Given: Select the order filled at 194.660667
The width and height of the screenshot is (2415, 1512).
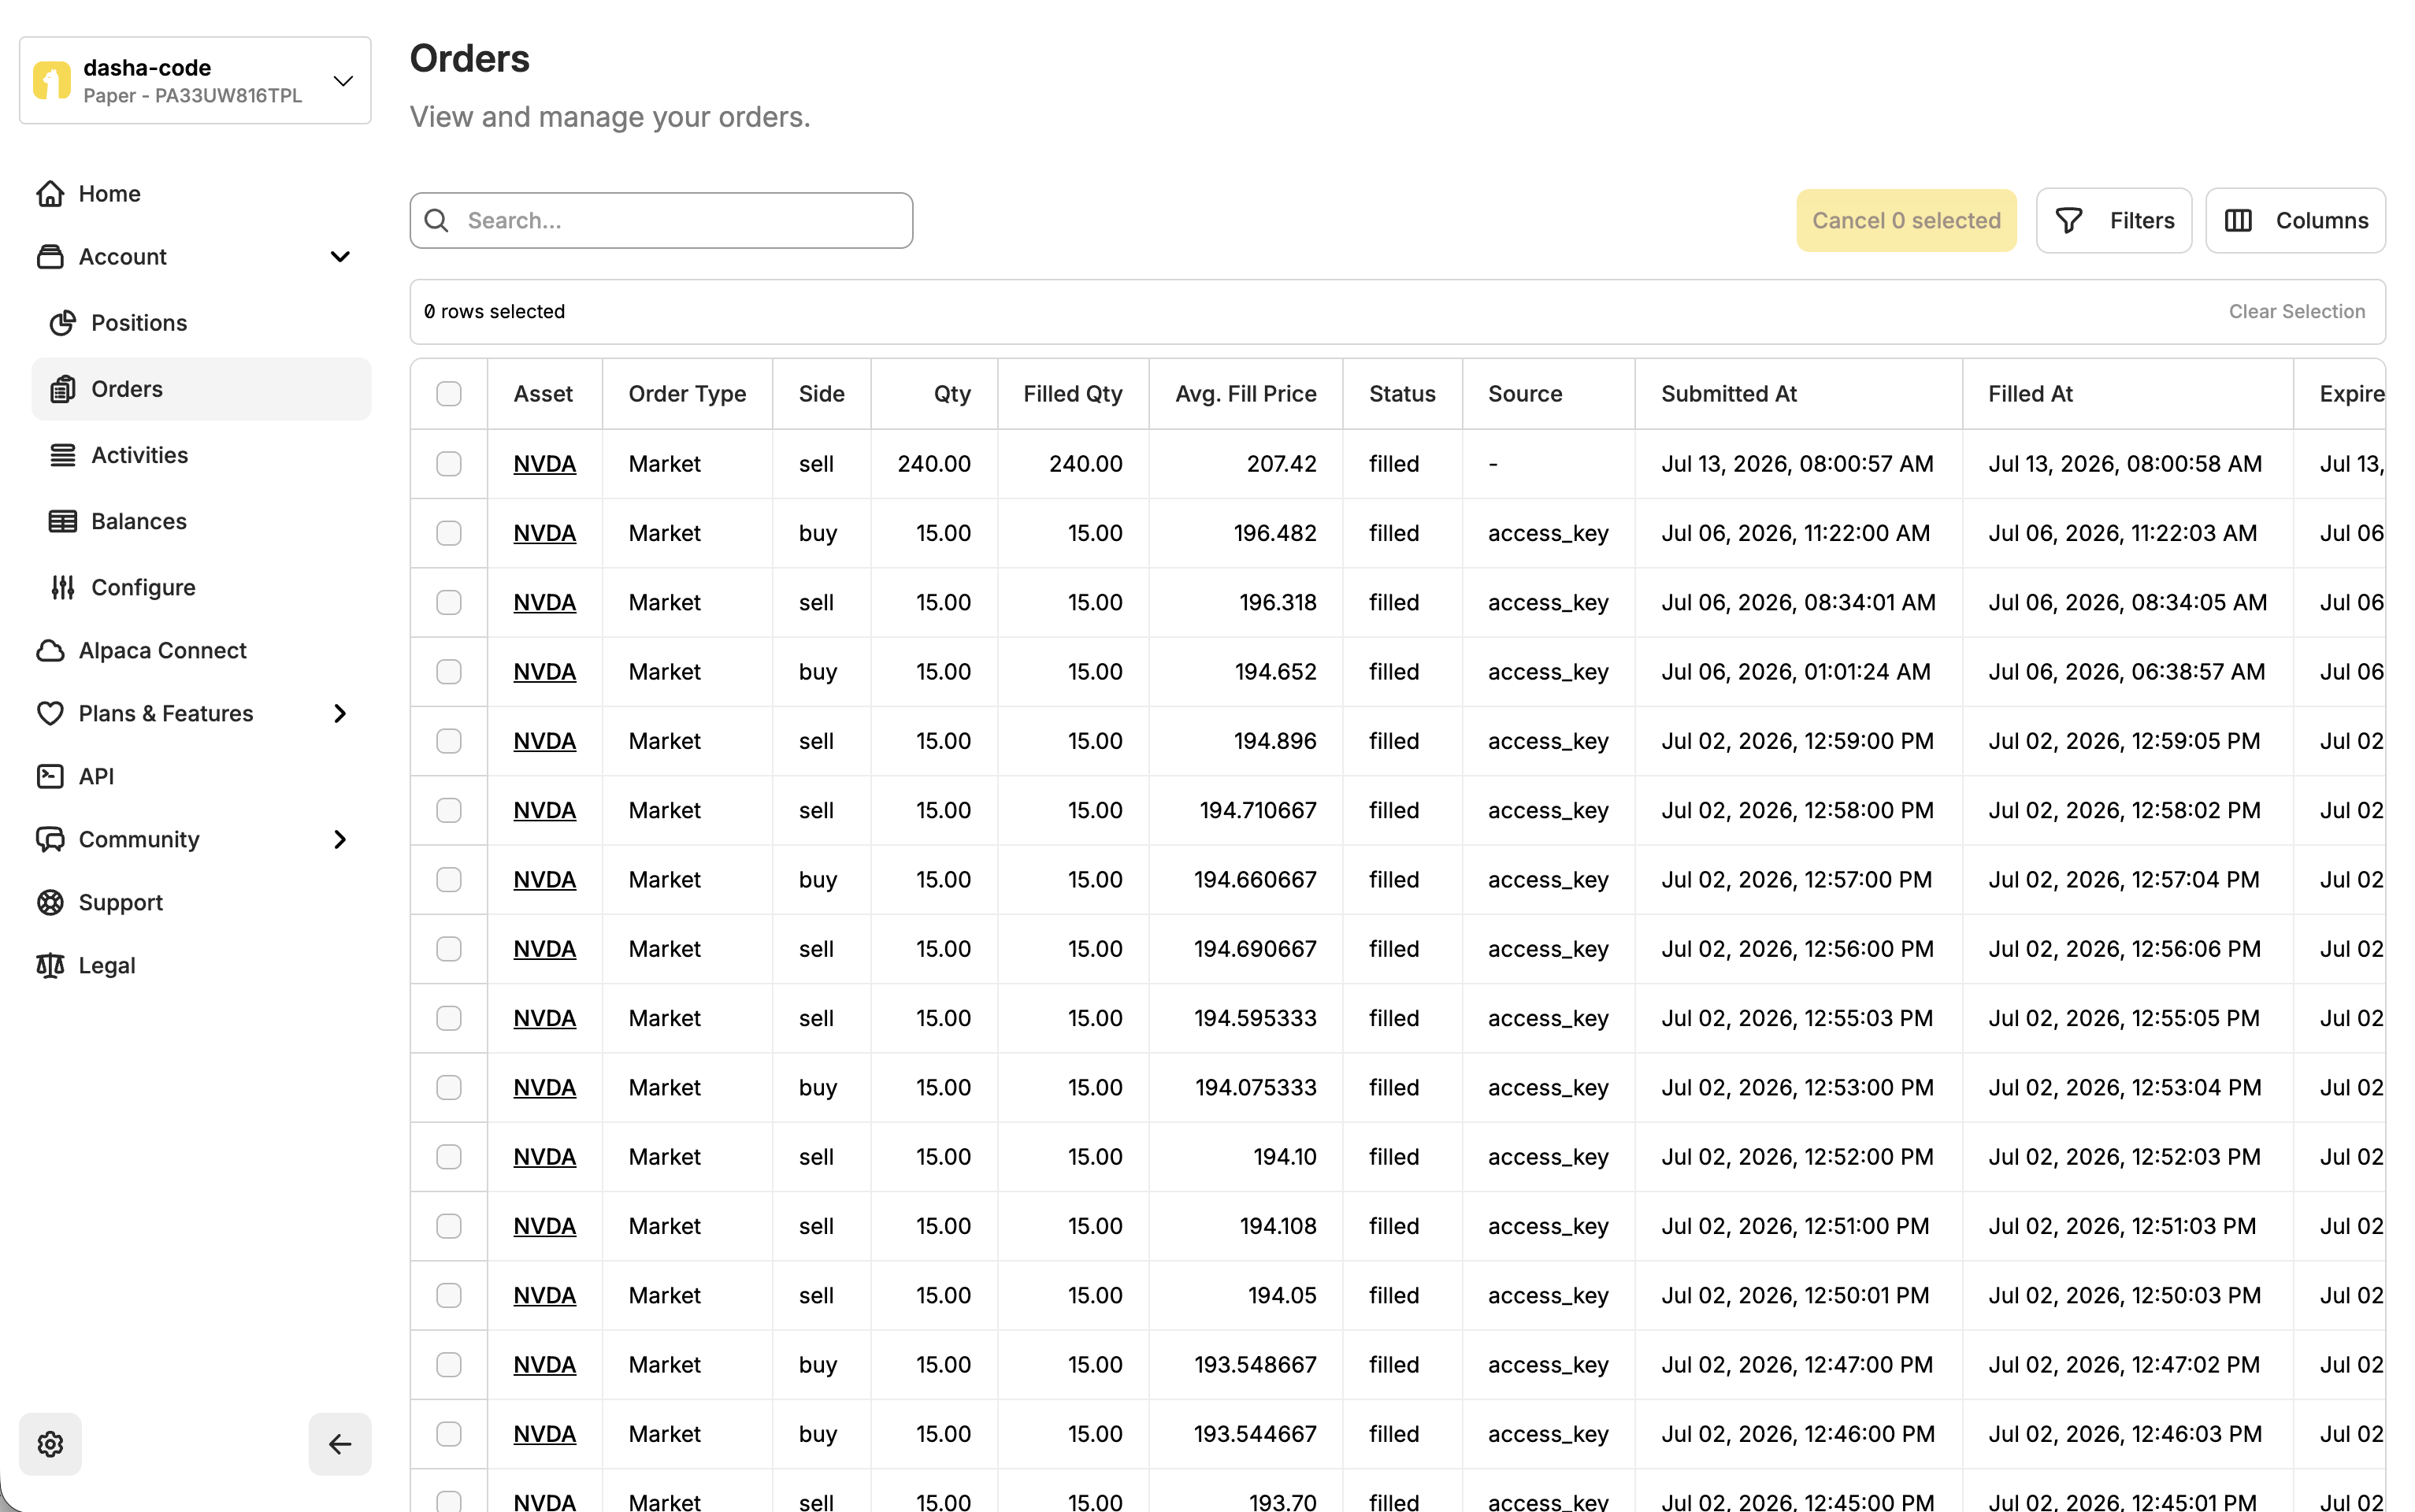Looking at the screenshot, I should [449, 879].
